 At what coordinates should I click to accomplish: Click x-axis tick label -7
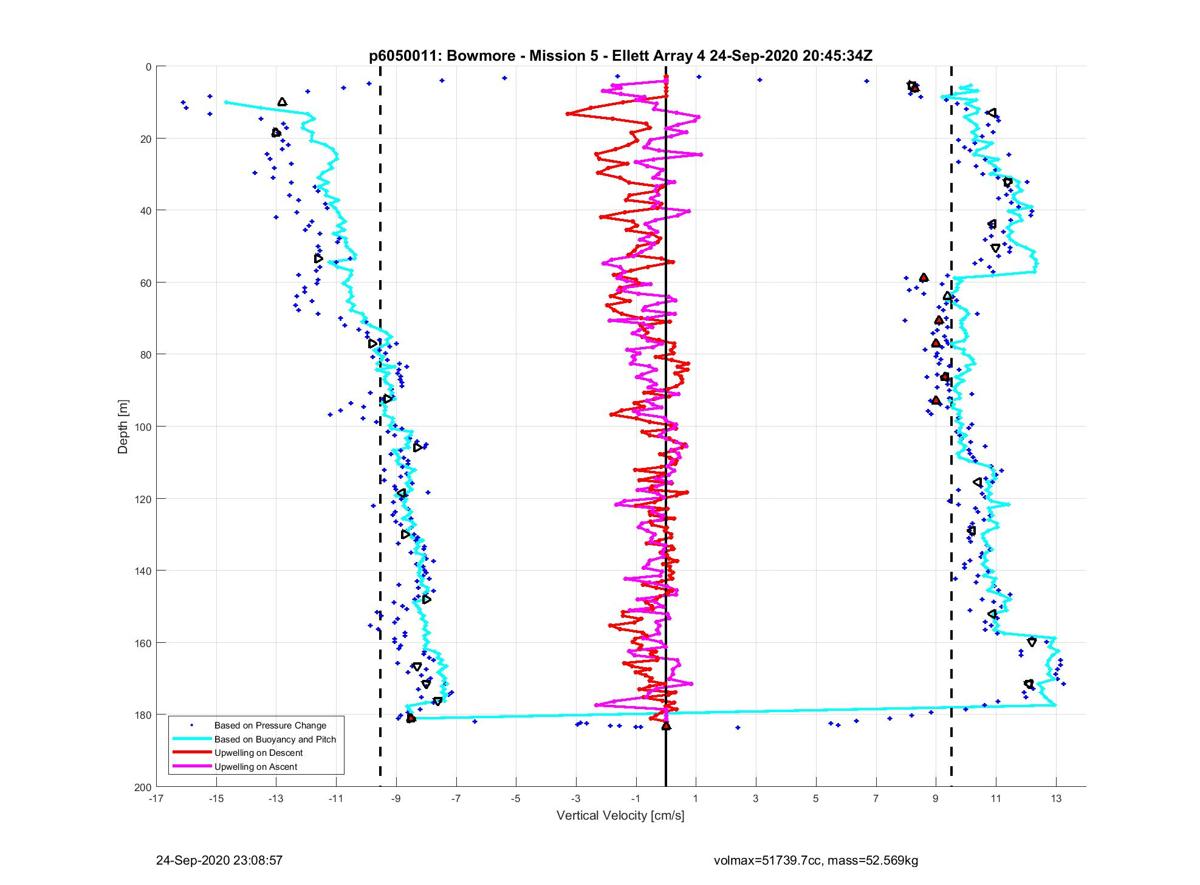(x=456, y=799)
